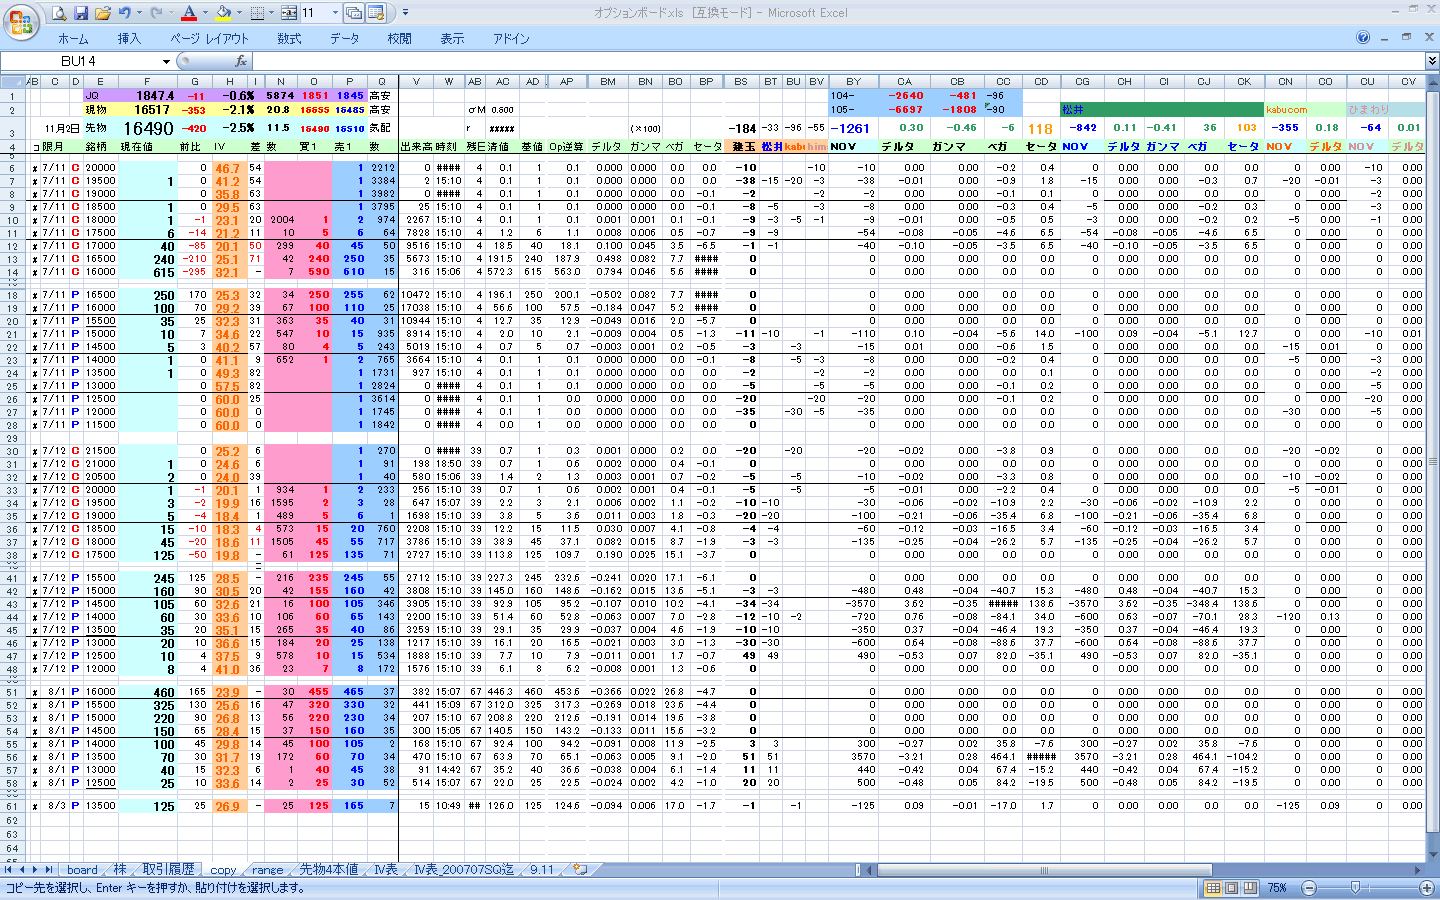Go to first sheet tab arrow

click(x=8, y=870)
